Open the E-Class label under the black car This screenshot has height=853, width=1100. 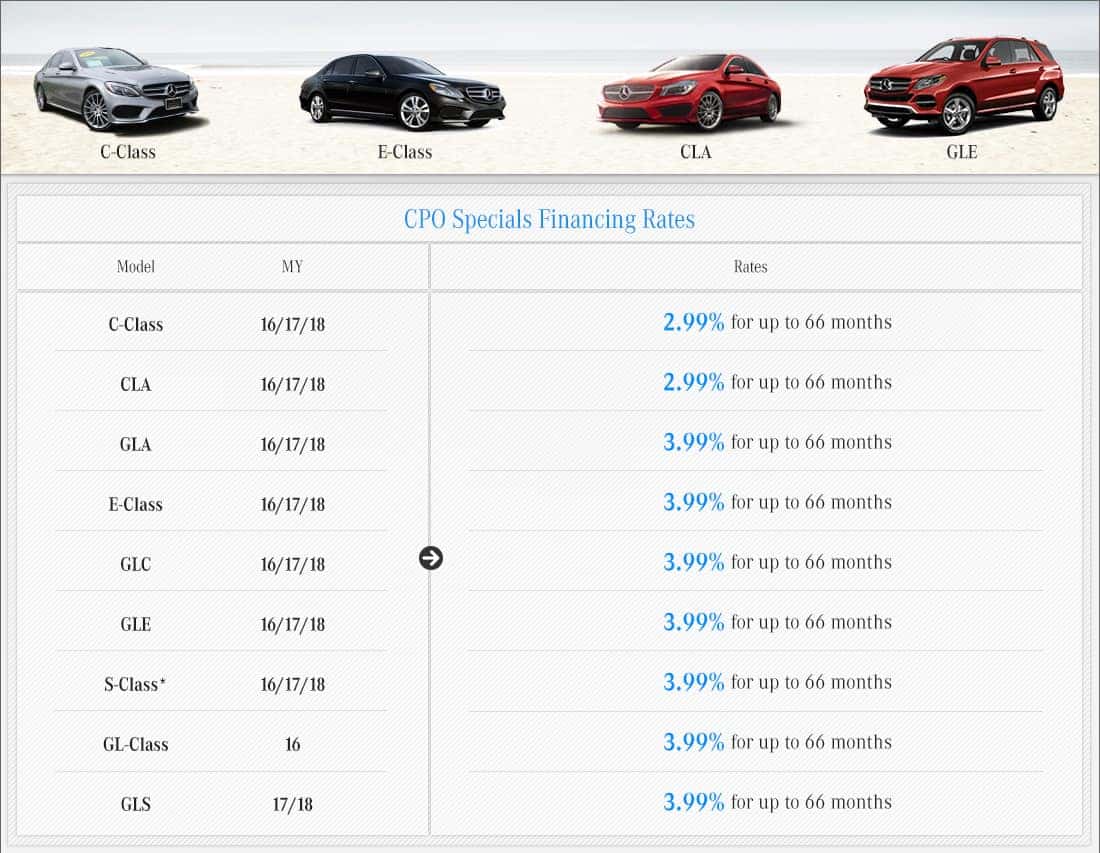coord(405,152)
